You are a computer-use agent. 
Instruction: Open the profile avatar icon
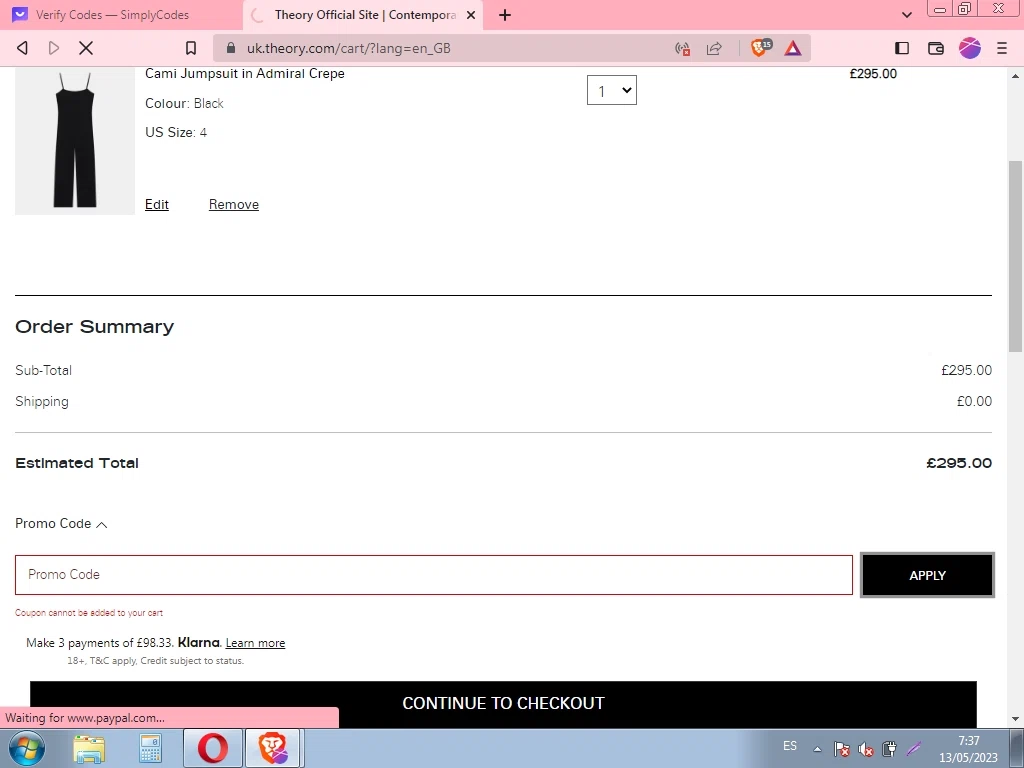click(970, 48)
